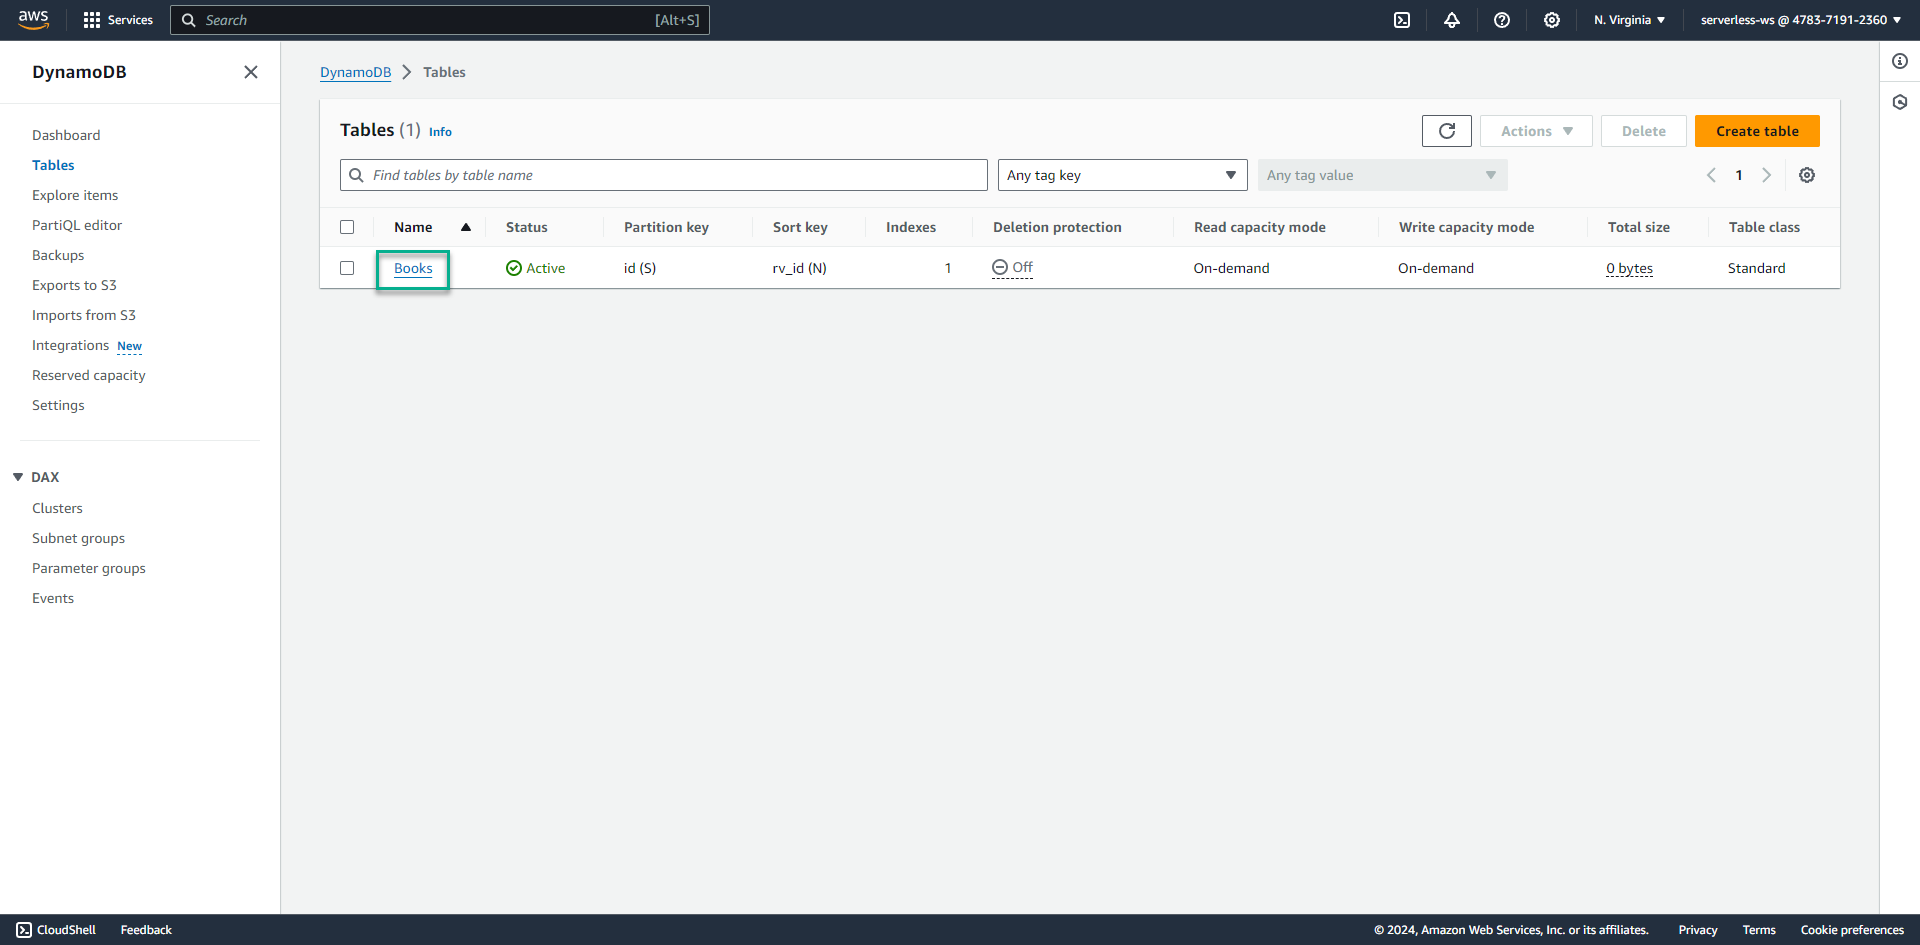Open the Any tag key dropdown
This screenshot has height=945, width=1920.
click(1123, 175)
